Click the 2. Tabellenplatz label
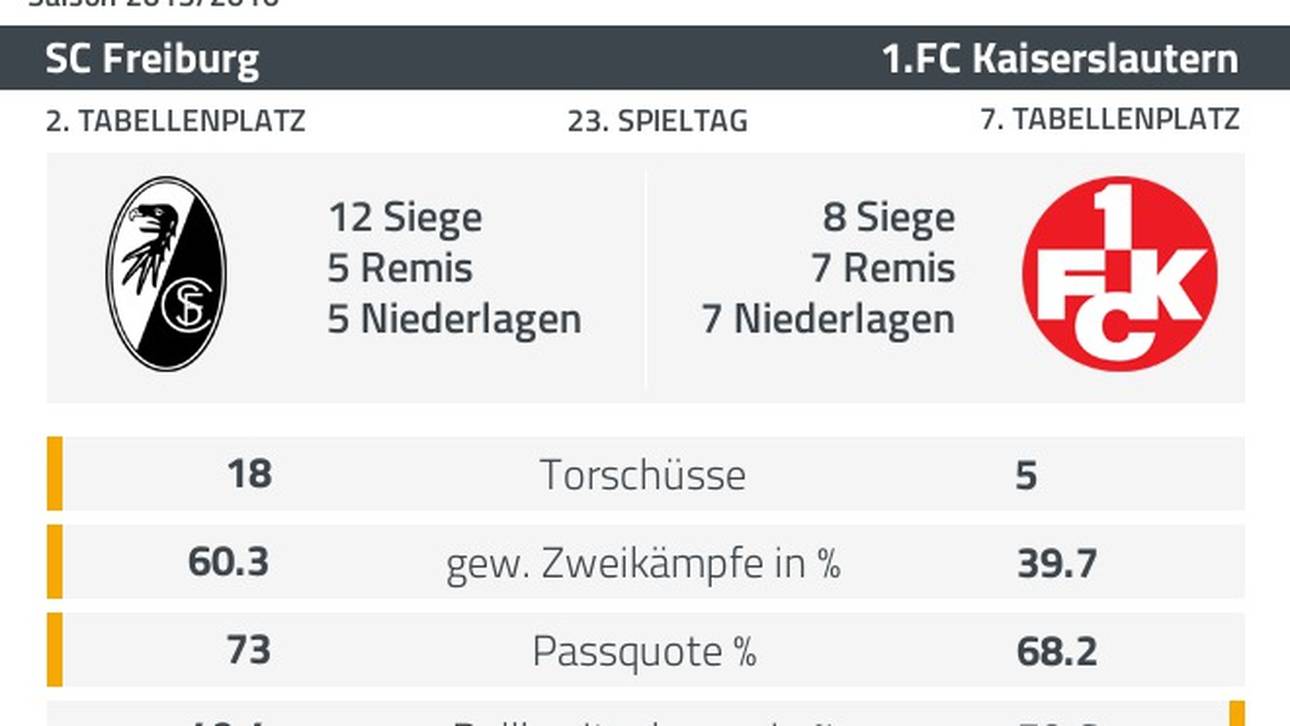Screen dimensions: 1290x726 (175, 121)
